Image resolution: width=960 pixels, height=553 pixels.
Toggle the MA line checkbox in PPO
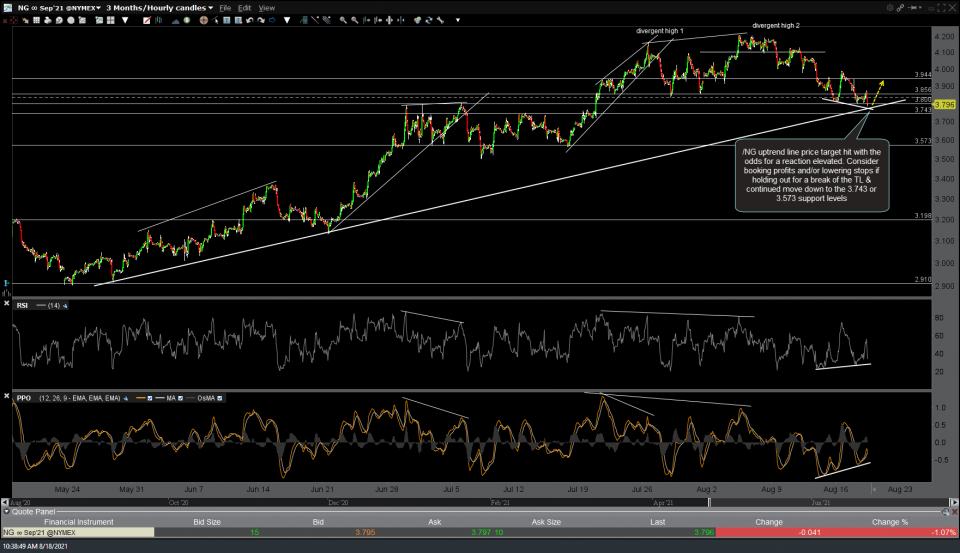point(180,398)
